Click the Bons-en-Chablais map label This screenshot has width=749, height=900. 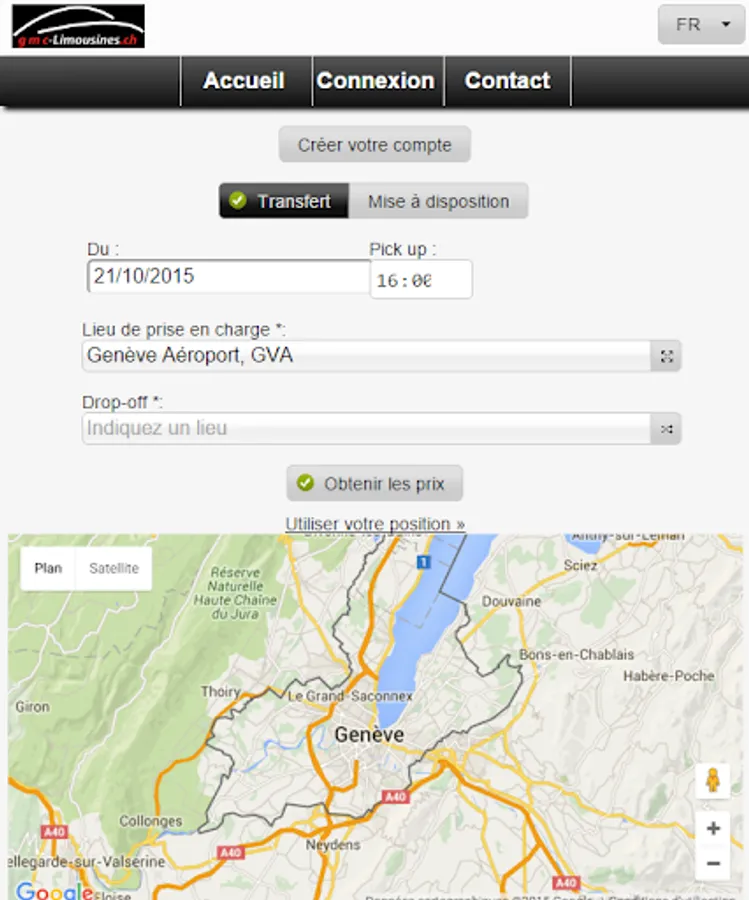[x=577, y=654]
